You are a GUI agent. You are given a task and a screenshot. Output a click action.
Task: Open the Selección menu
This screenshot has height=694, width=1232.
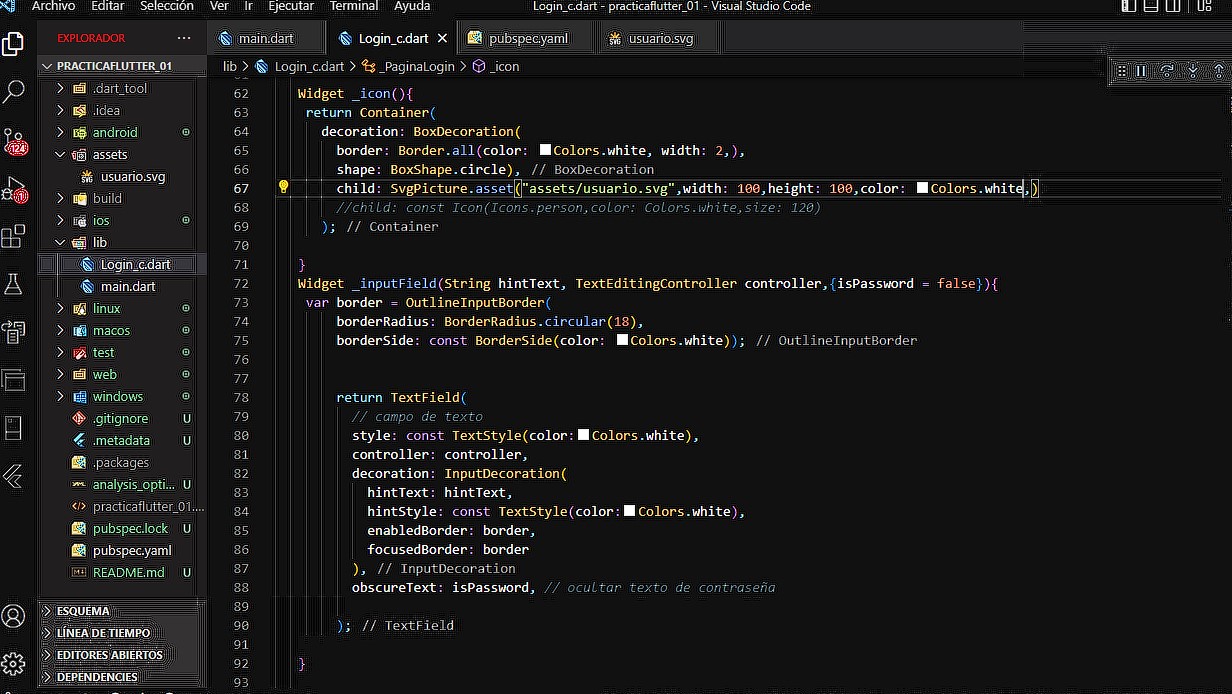167,6
